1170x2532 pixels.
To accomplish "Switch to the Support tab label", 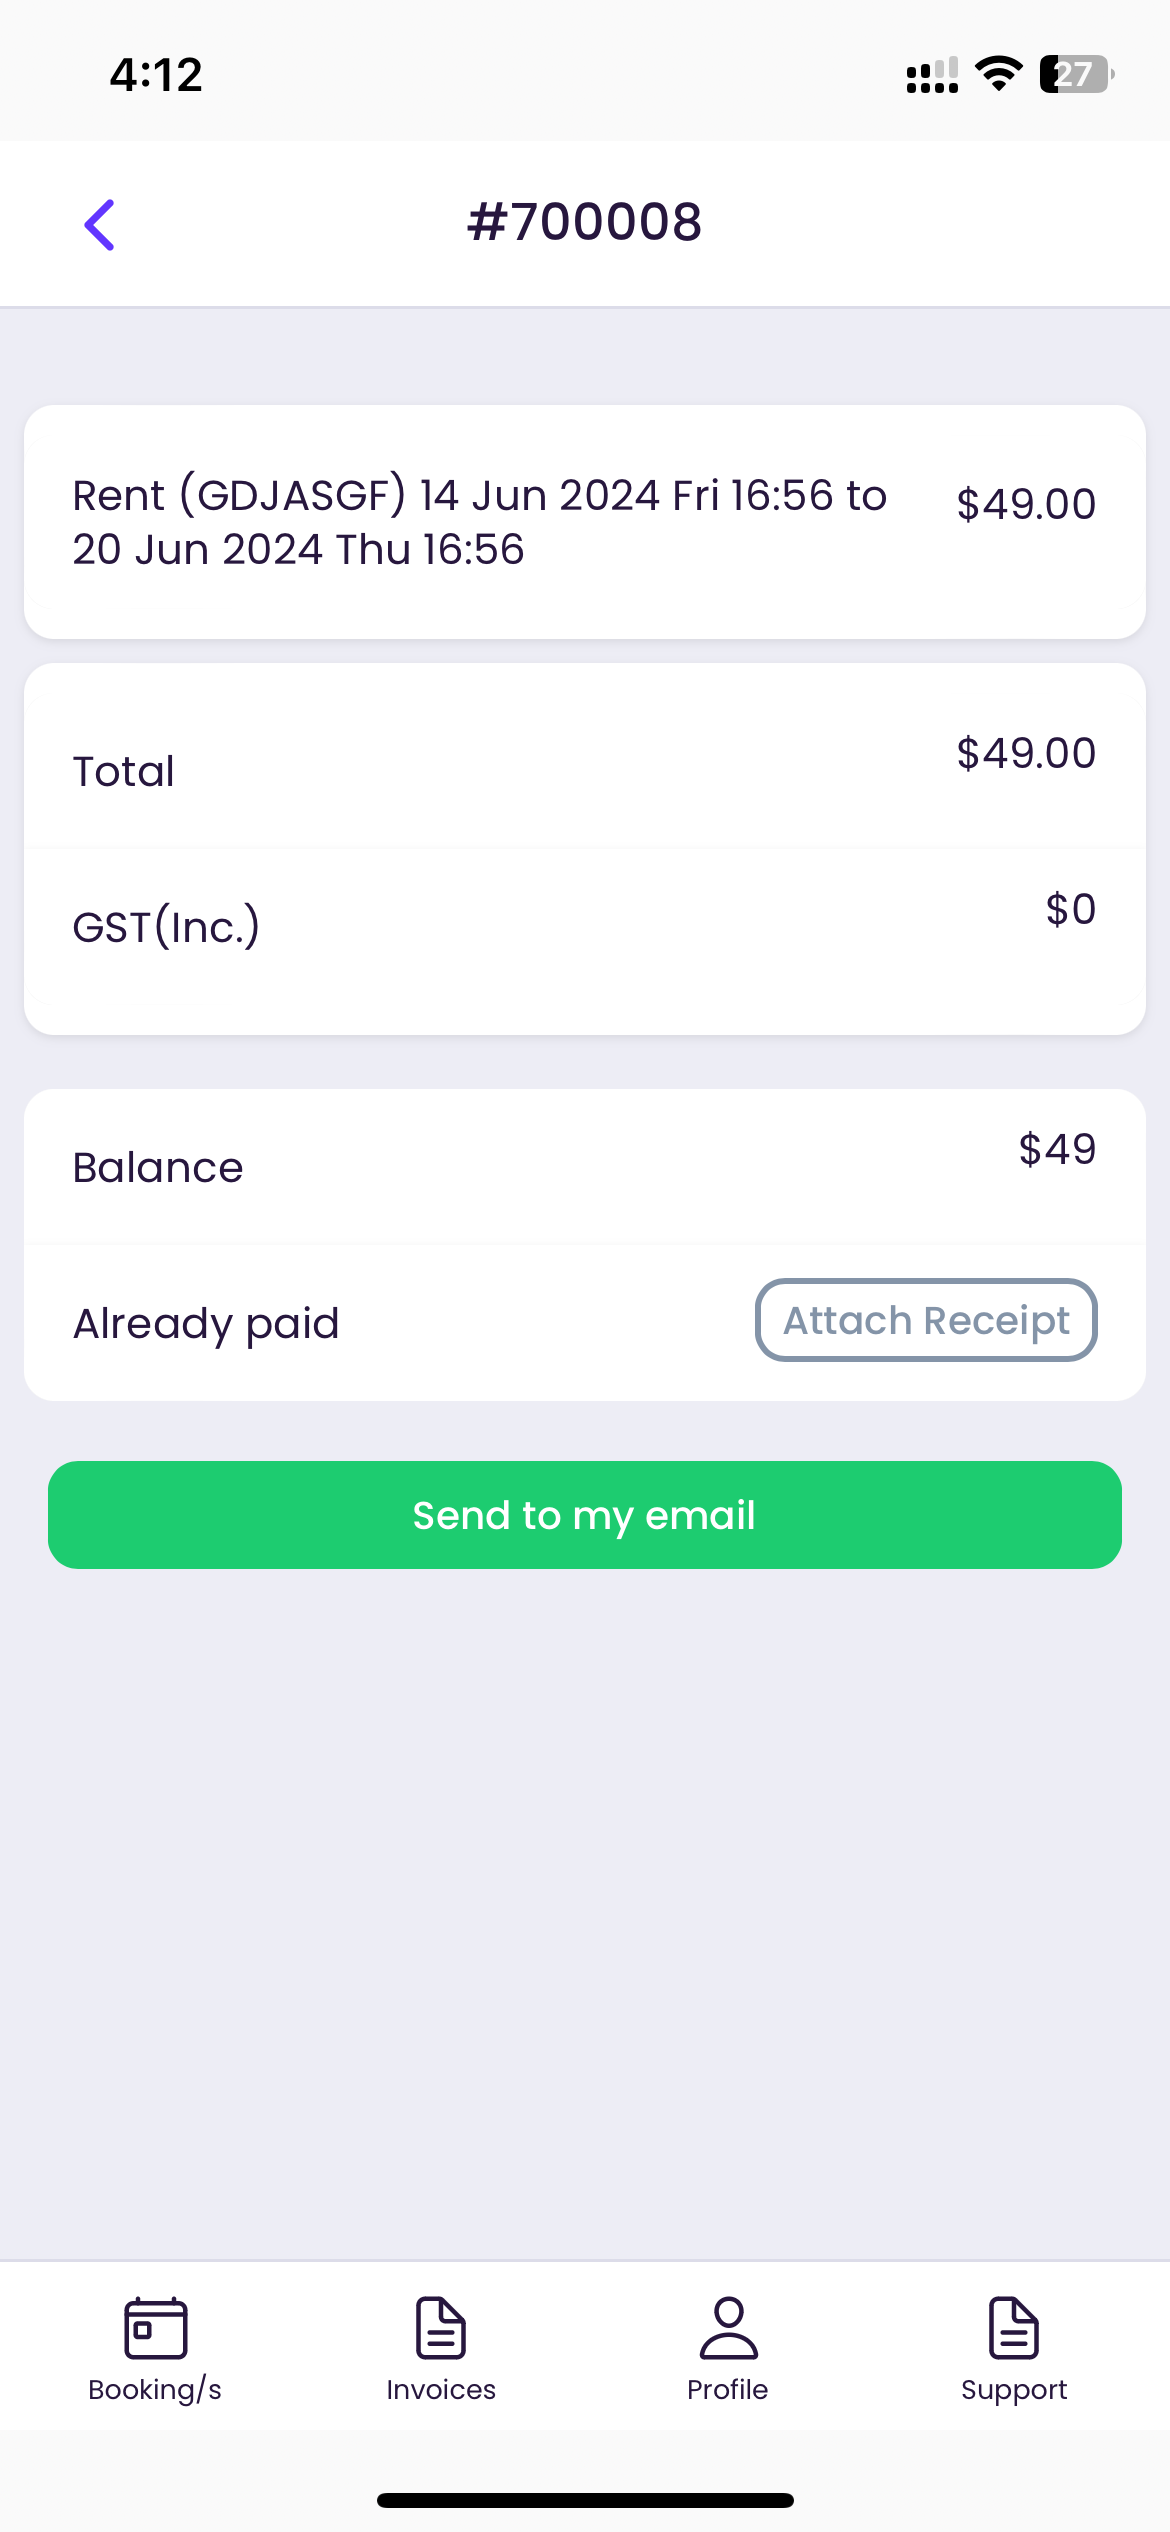I will click(x=1014, y=2391).
